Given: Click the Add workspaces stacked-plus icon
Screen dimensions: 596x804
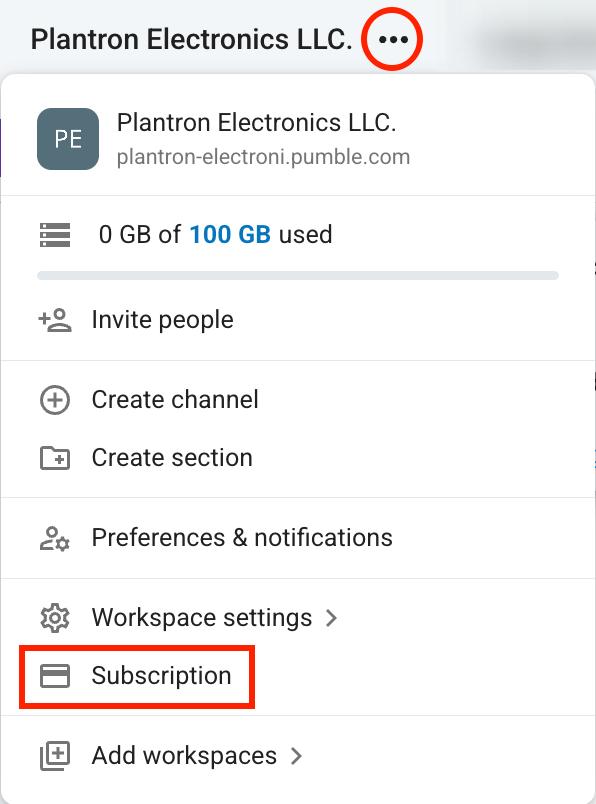Looking at the screenshot, I should pos(55,756).
